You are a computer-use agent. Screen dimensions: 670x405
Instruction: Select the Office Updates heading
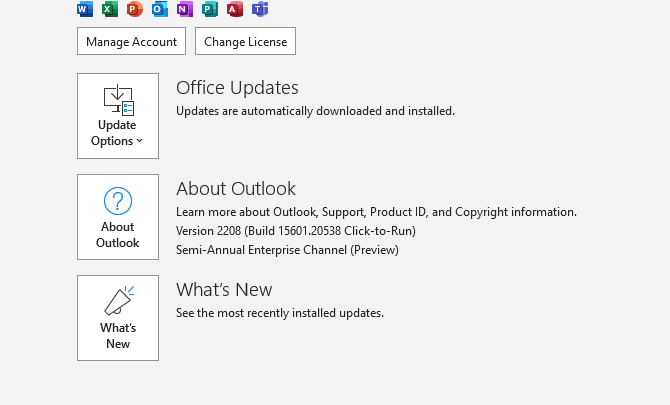tap(237, 88)
